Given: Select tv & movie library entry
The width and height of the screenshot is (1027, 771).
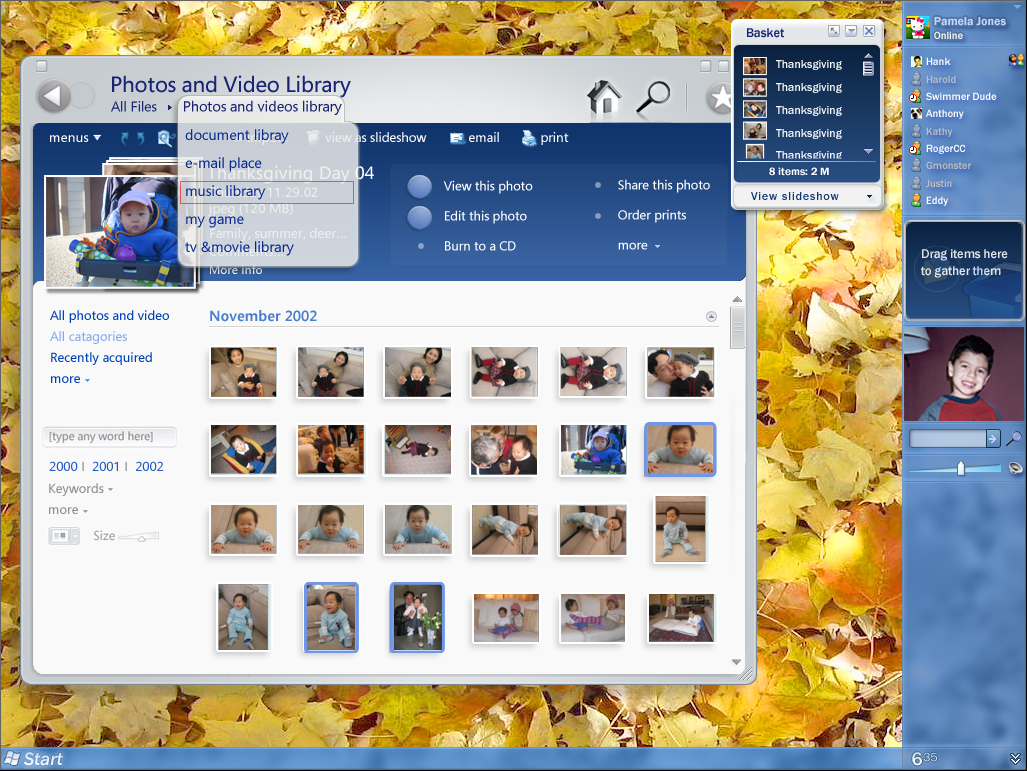Looking at the screenshot, I should point(239,248).
